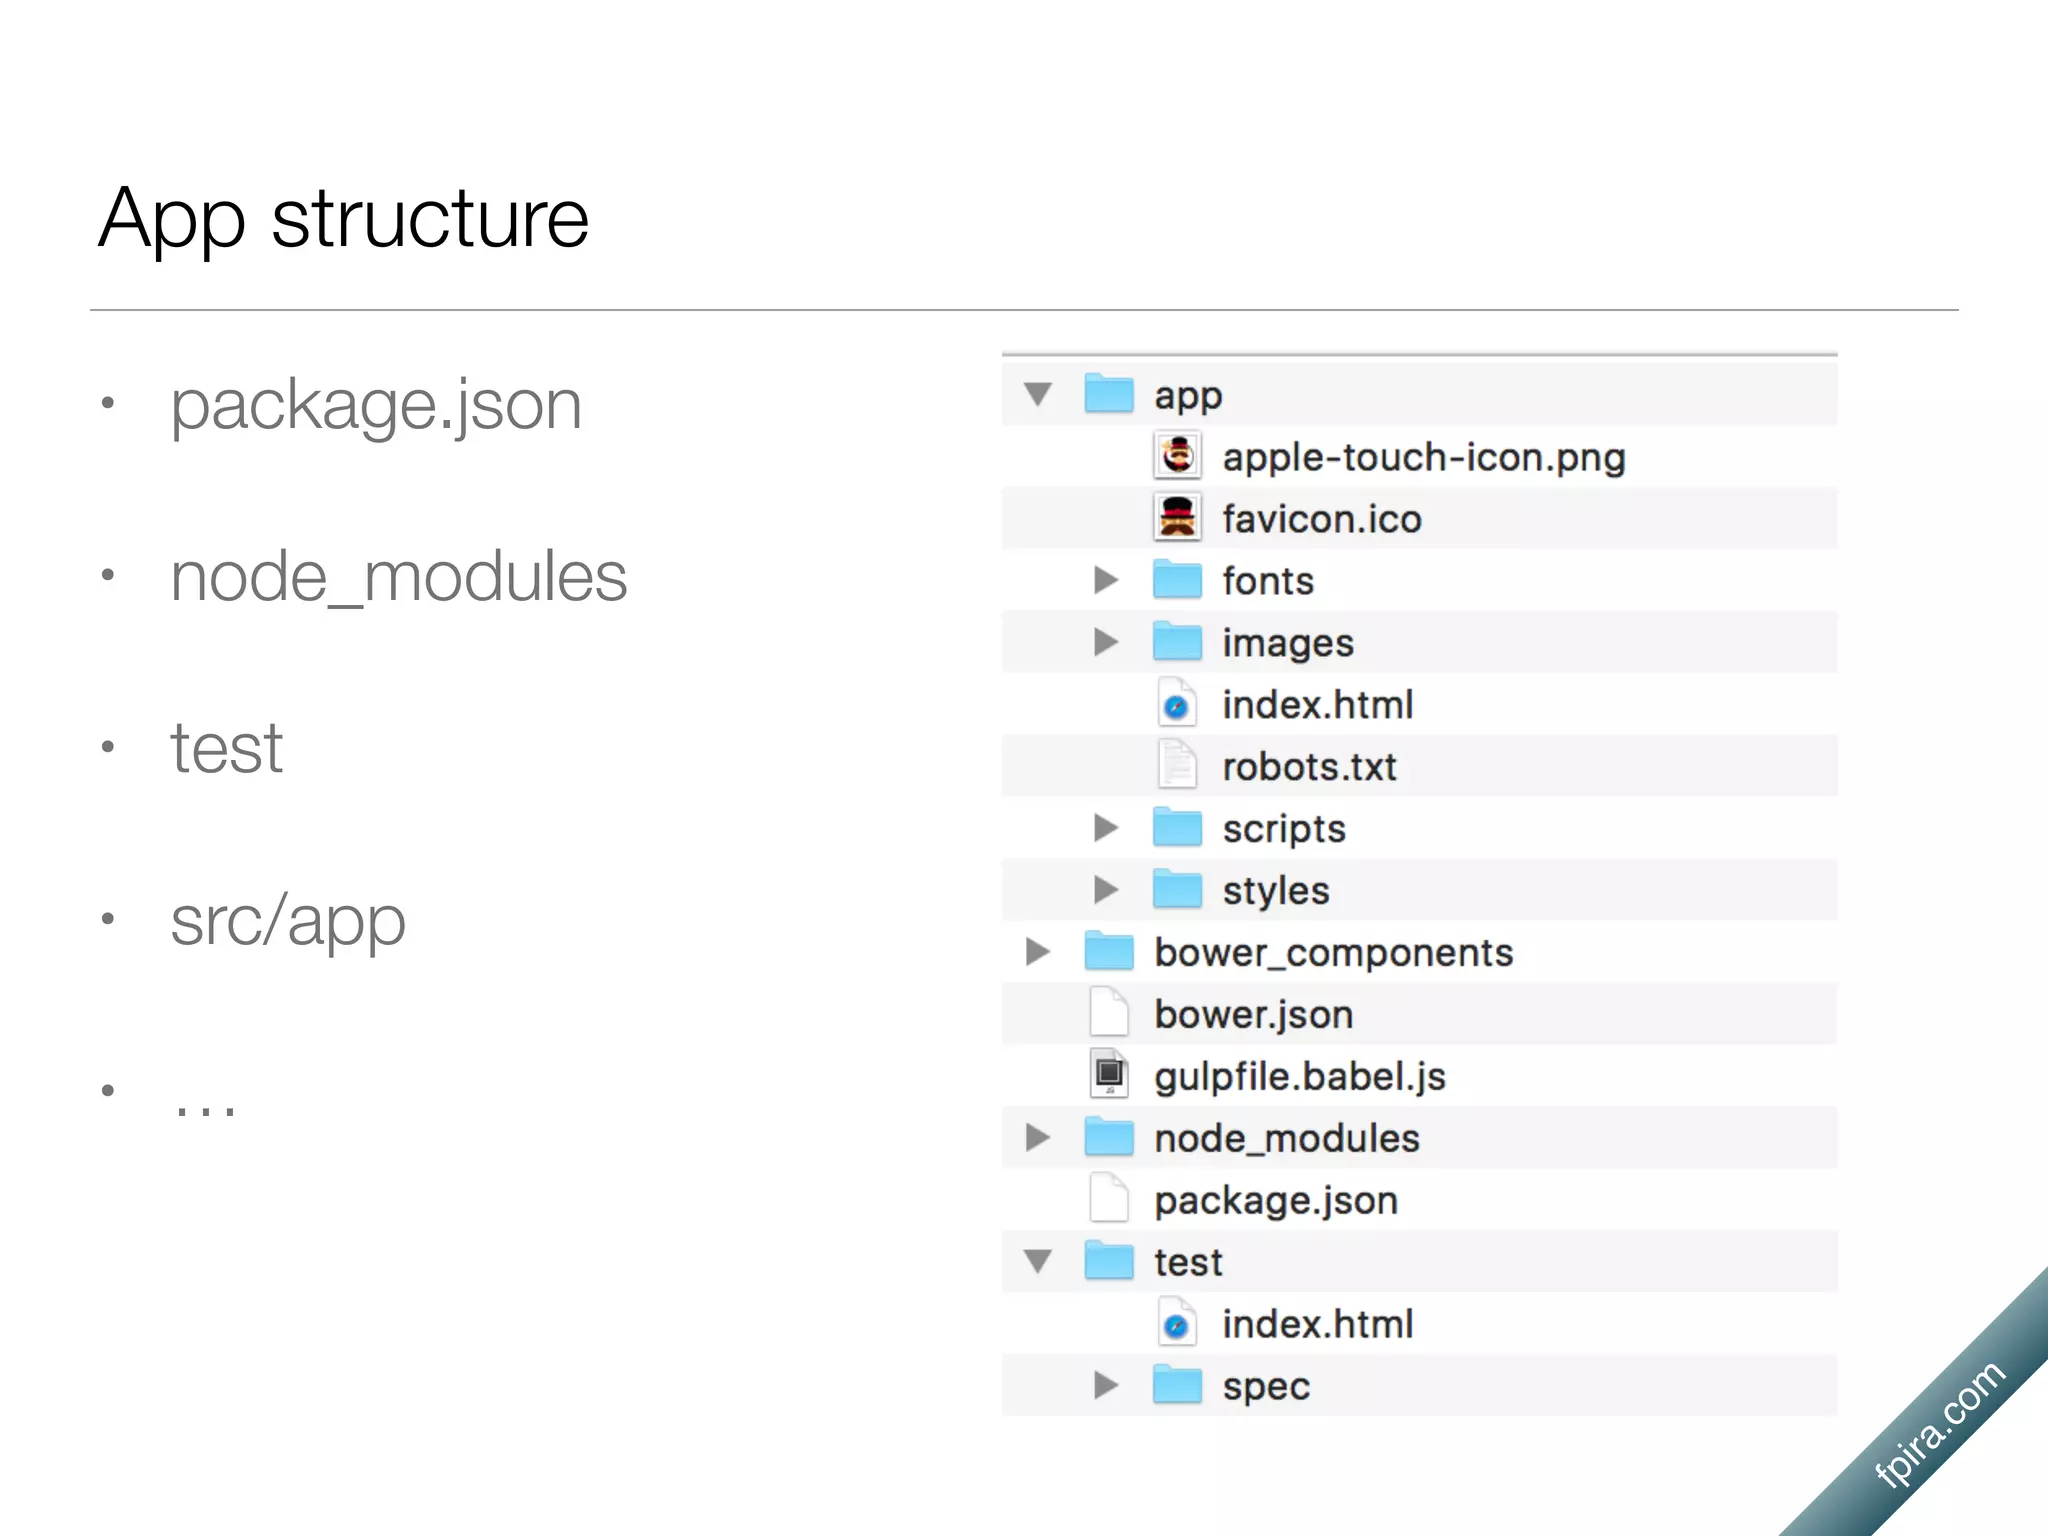This screenshot has height=1536, width=2048.
Task: Click the Safari icon of index.html under app
Action: 1177,703
